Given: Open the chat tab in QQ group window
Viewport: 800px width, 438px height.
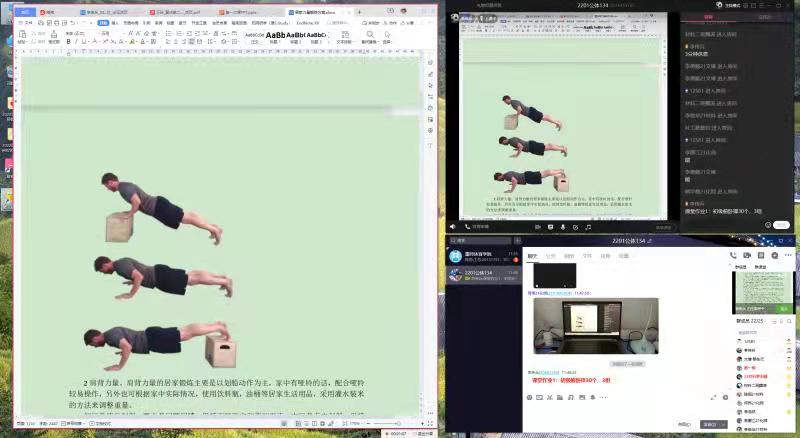Looking at the screenshot, I should click(532, 256).
